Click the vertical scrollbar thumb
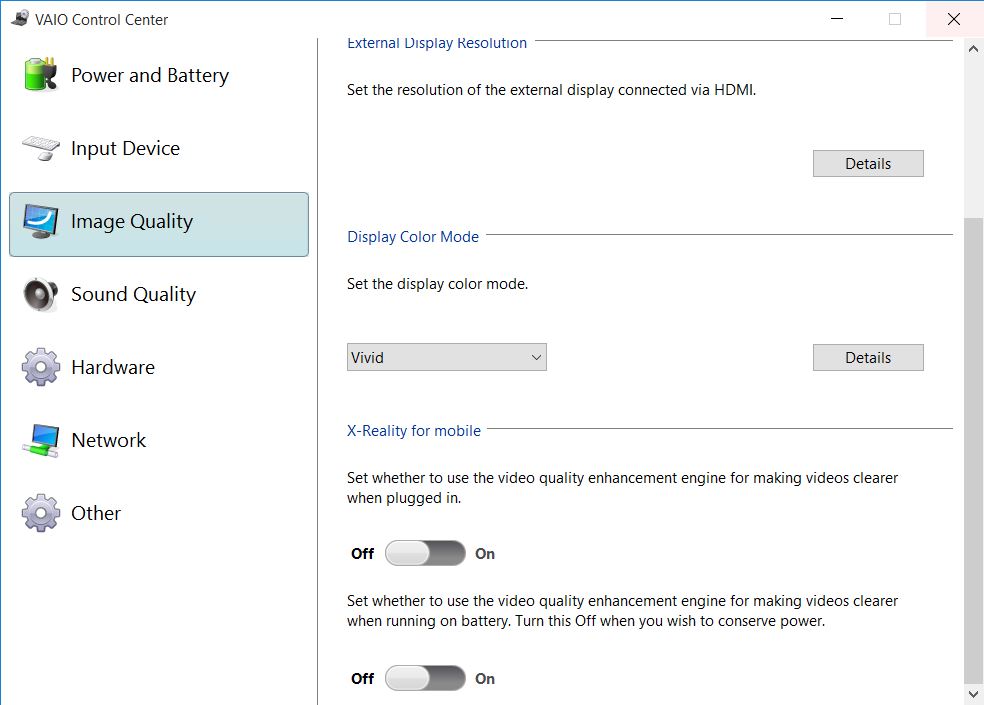 pos(973,451)
